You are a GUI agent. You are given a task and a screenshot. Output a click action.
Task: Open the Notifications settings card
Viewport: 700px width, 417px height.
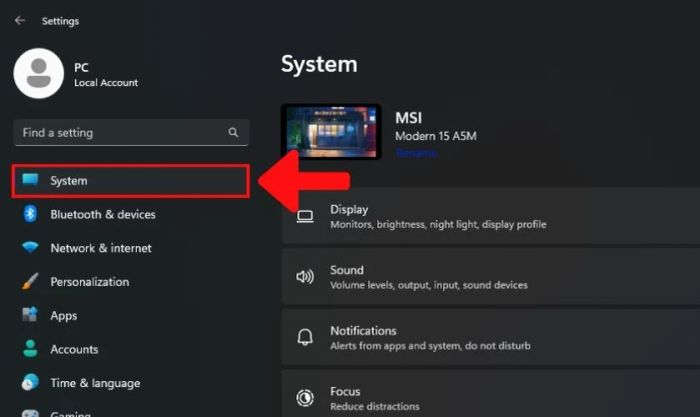491,338
